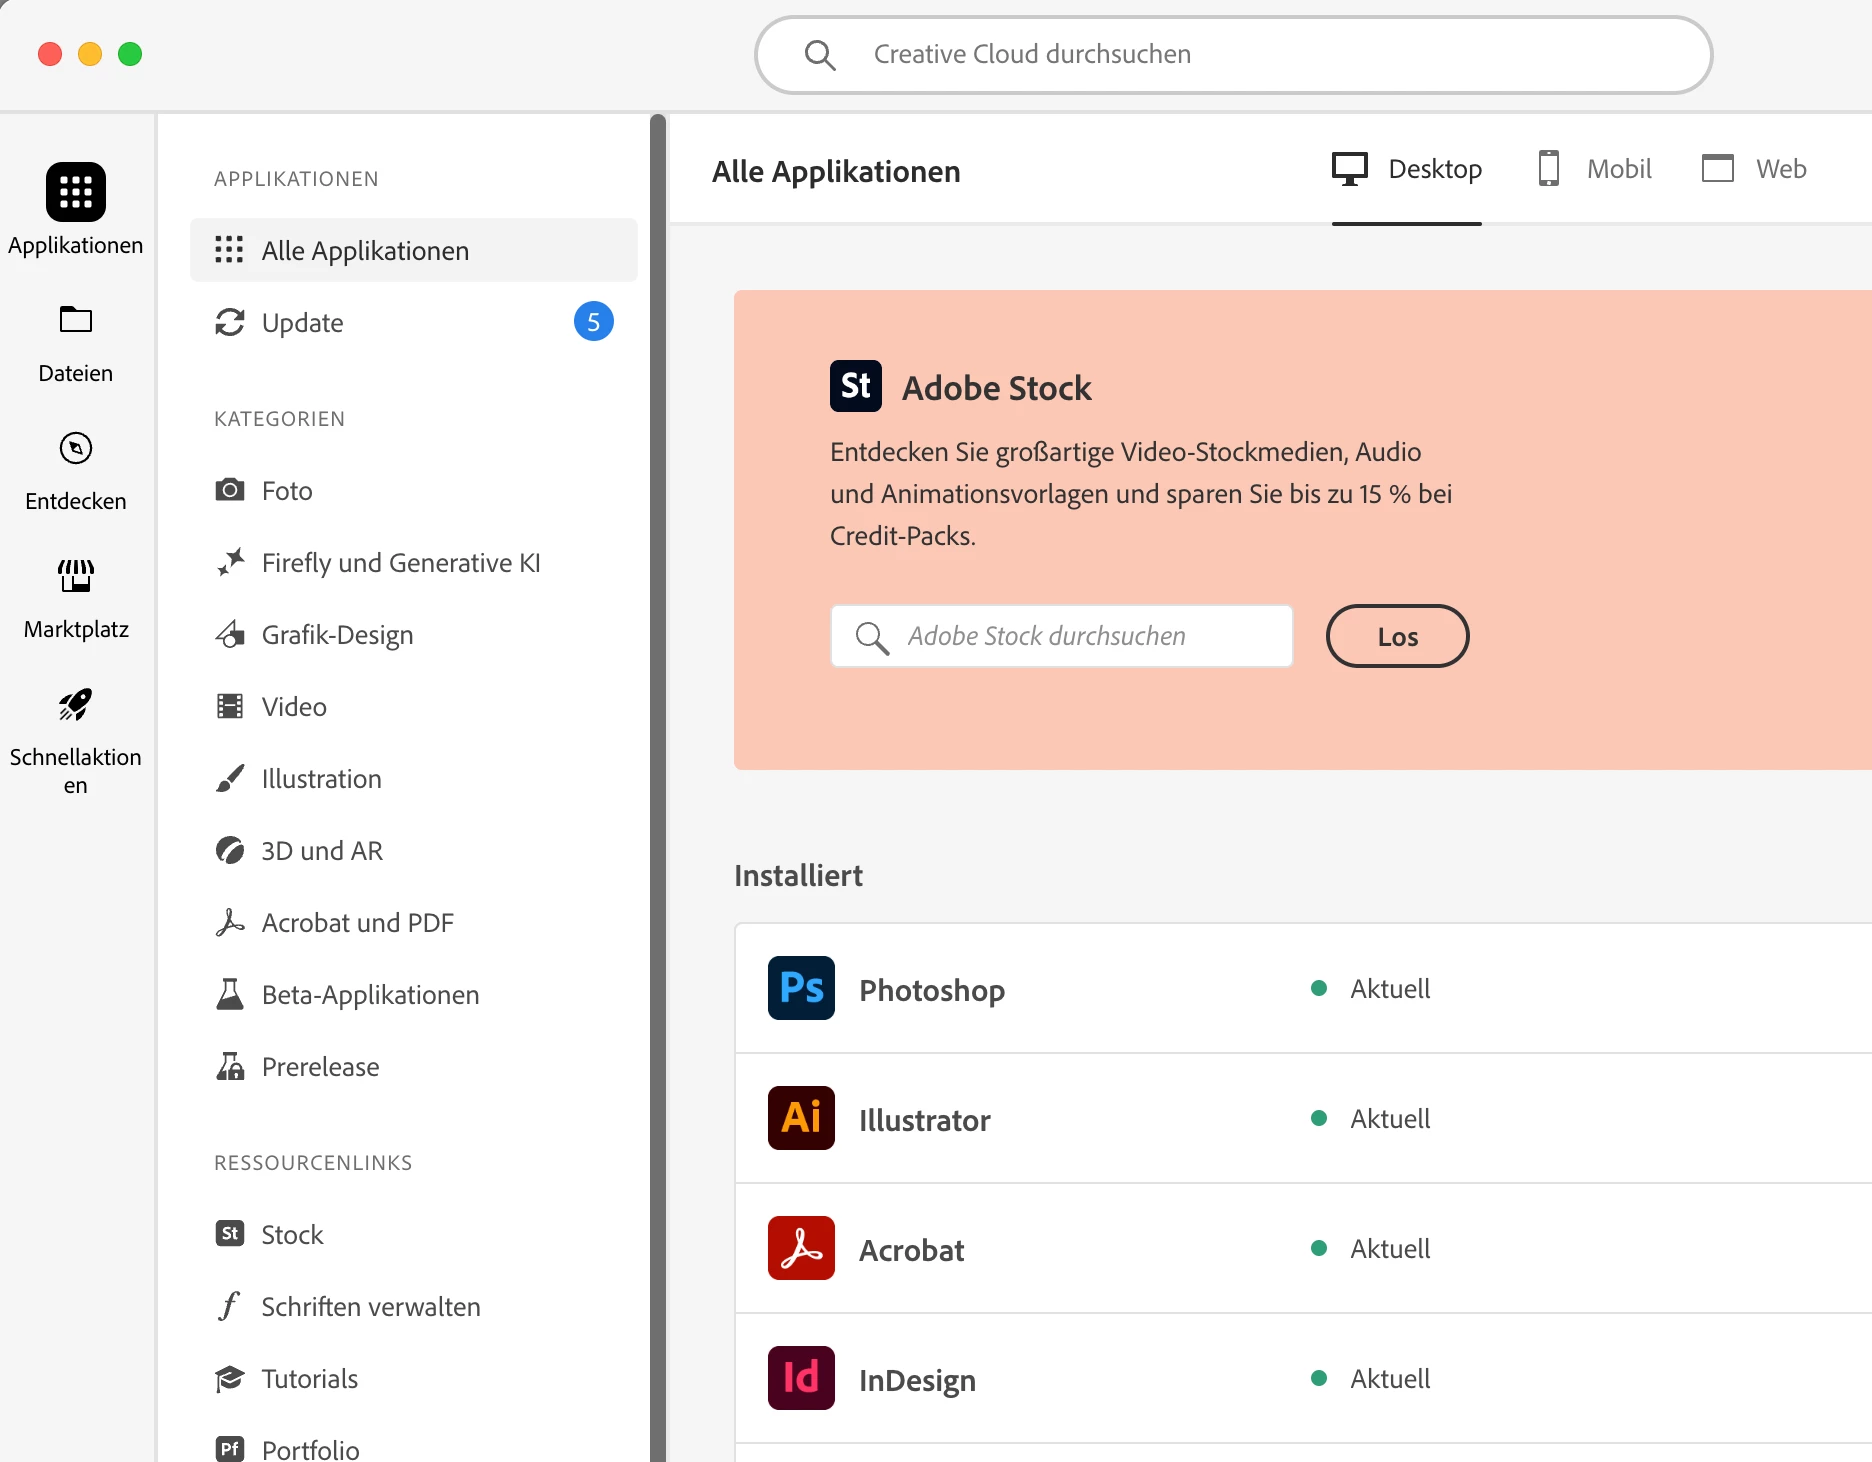The image size is (1872, 1462).
Task: Click the blue update count badge 5
Action: tap(594, 322)
